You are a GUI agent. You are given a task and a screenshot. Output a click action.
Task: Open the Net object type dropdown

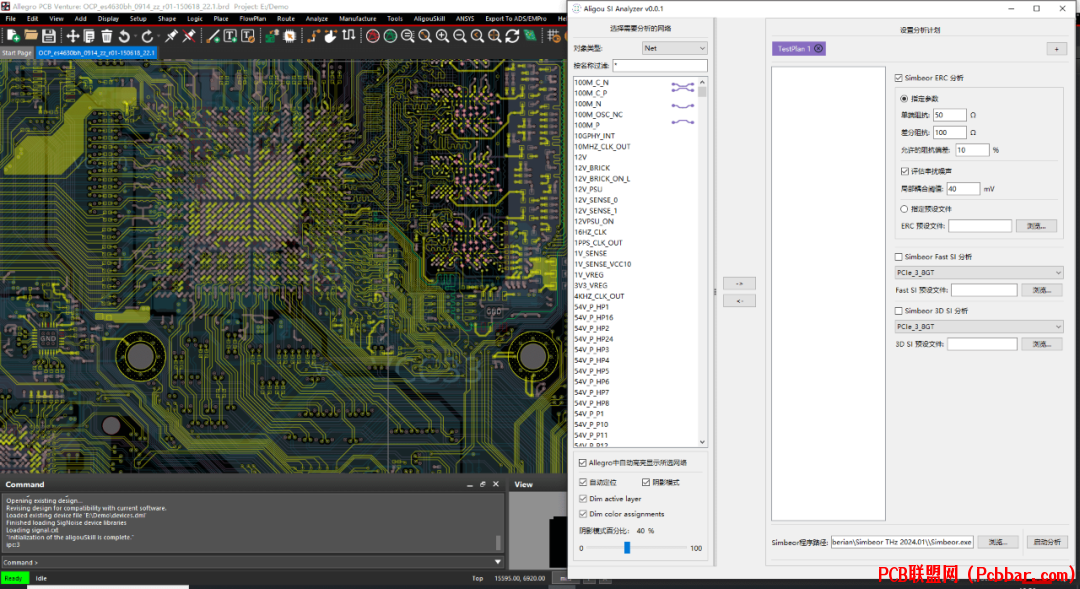[x=674, y=48]
